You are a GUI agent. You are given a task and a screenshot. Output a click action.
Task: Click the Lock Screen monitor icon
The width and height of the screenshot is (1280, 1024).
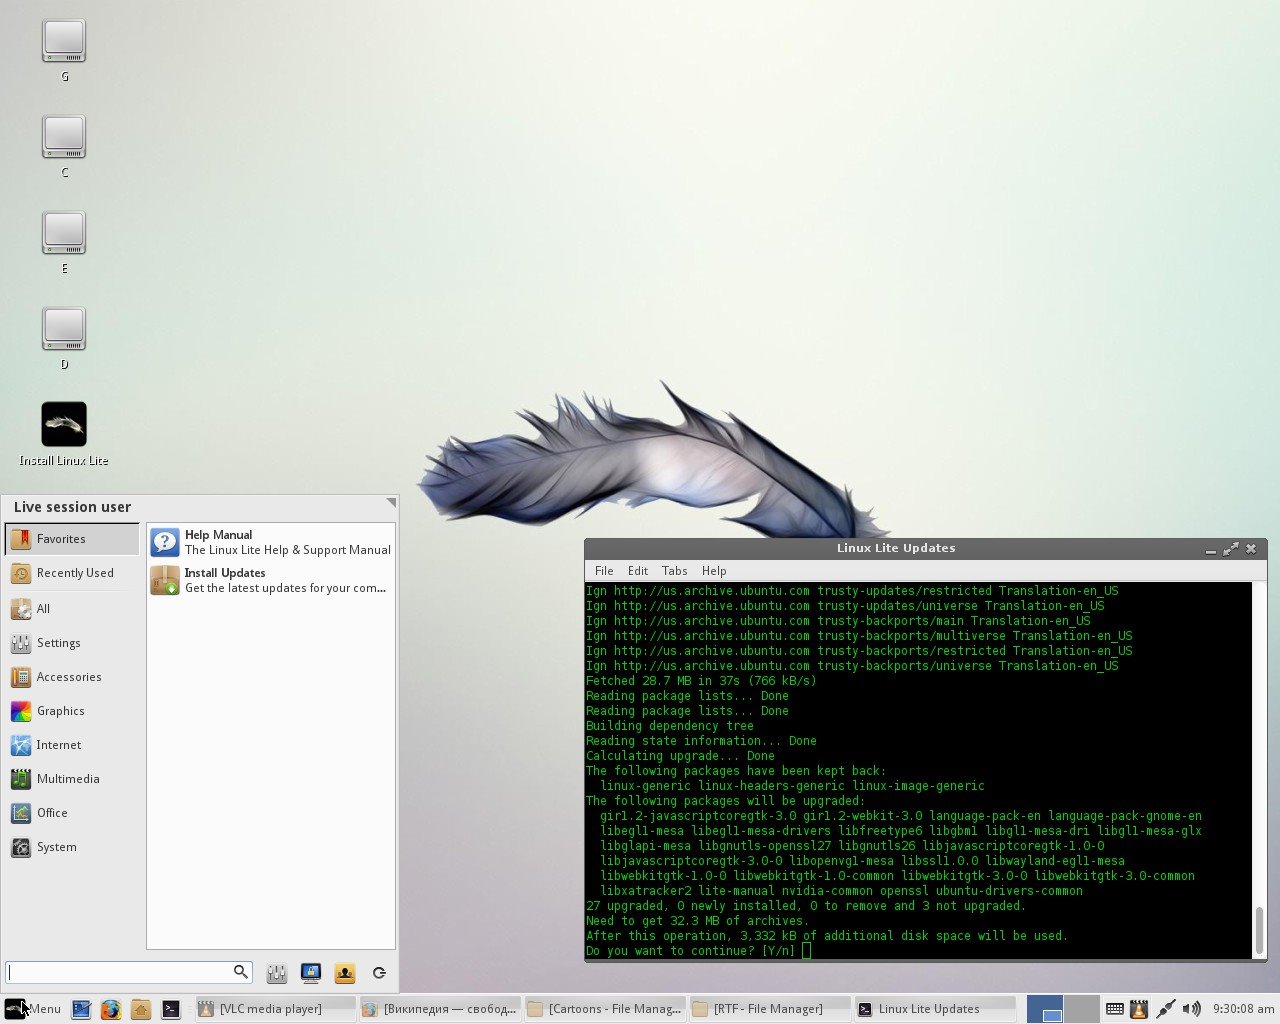tap(311, 973)
